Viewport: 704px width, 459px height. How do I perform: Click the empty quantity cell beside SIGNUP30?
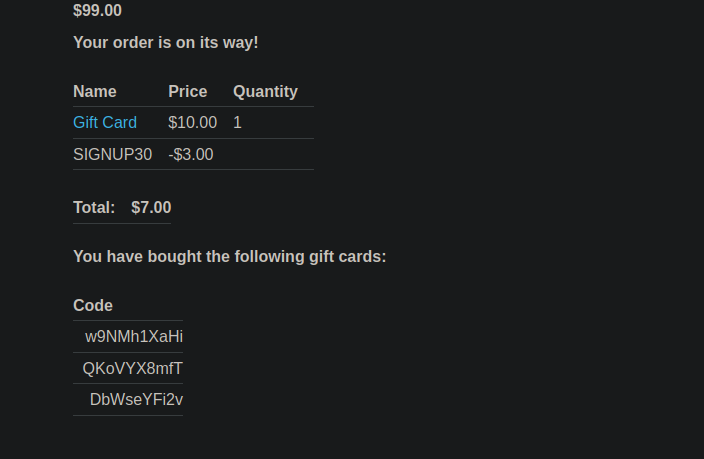(270, 154)
